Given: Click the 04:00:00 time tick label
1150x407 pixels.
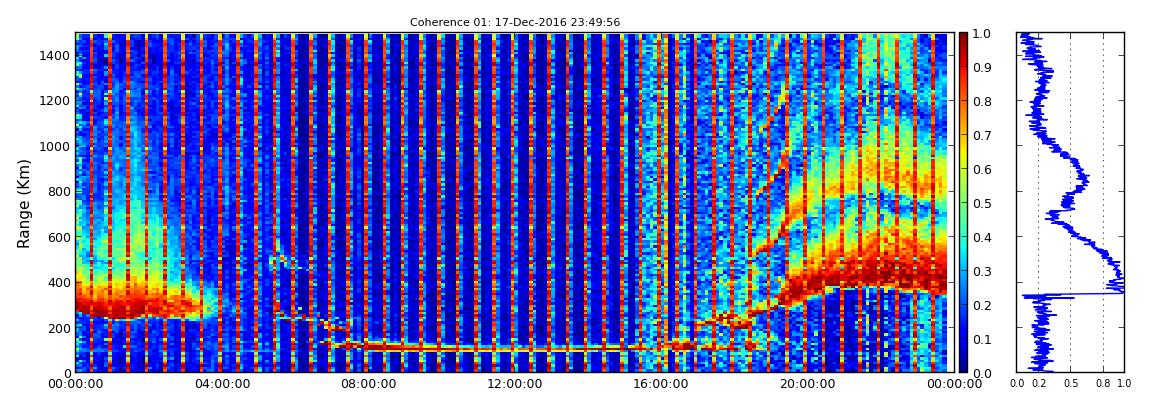Looking at the screenshot, I should point(221,384).
